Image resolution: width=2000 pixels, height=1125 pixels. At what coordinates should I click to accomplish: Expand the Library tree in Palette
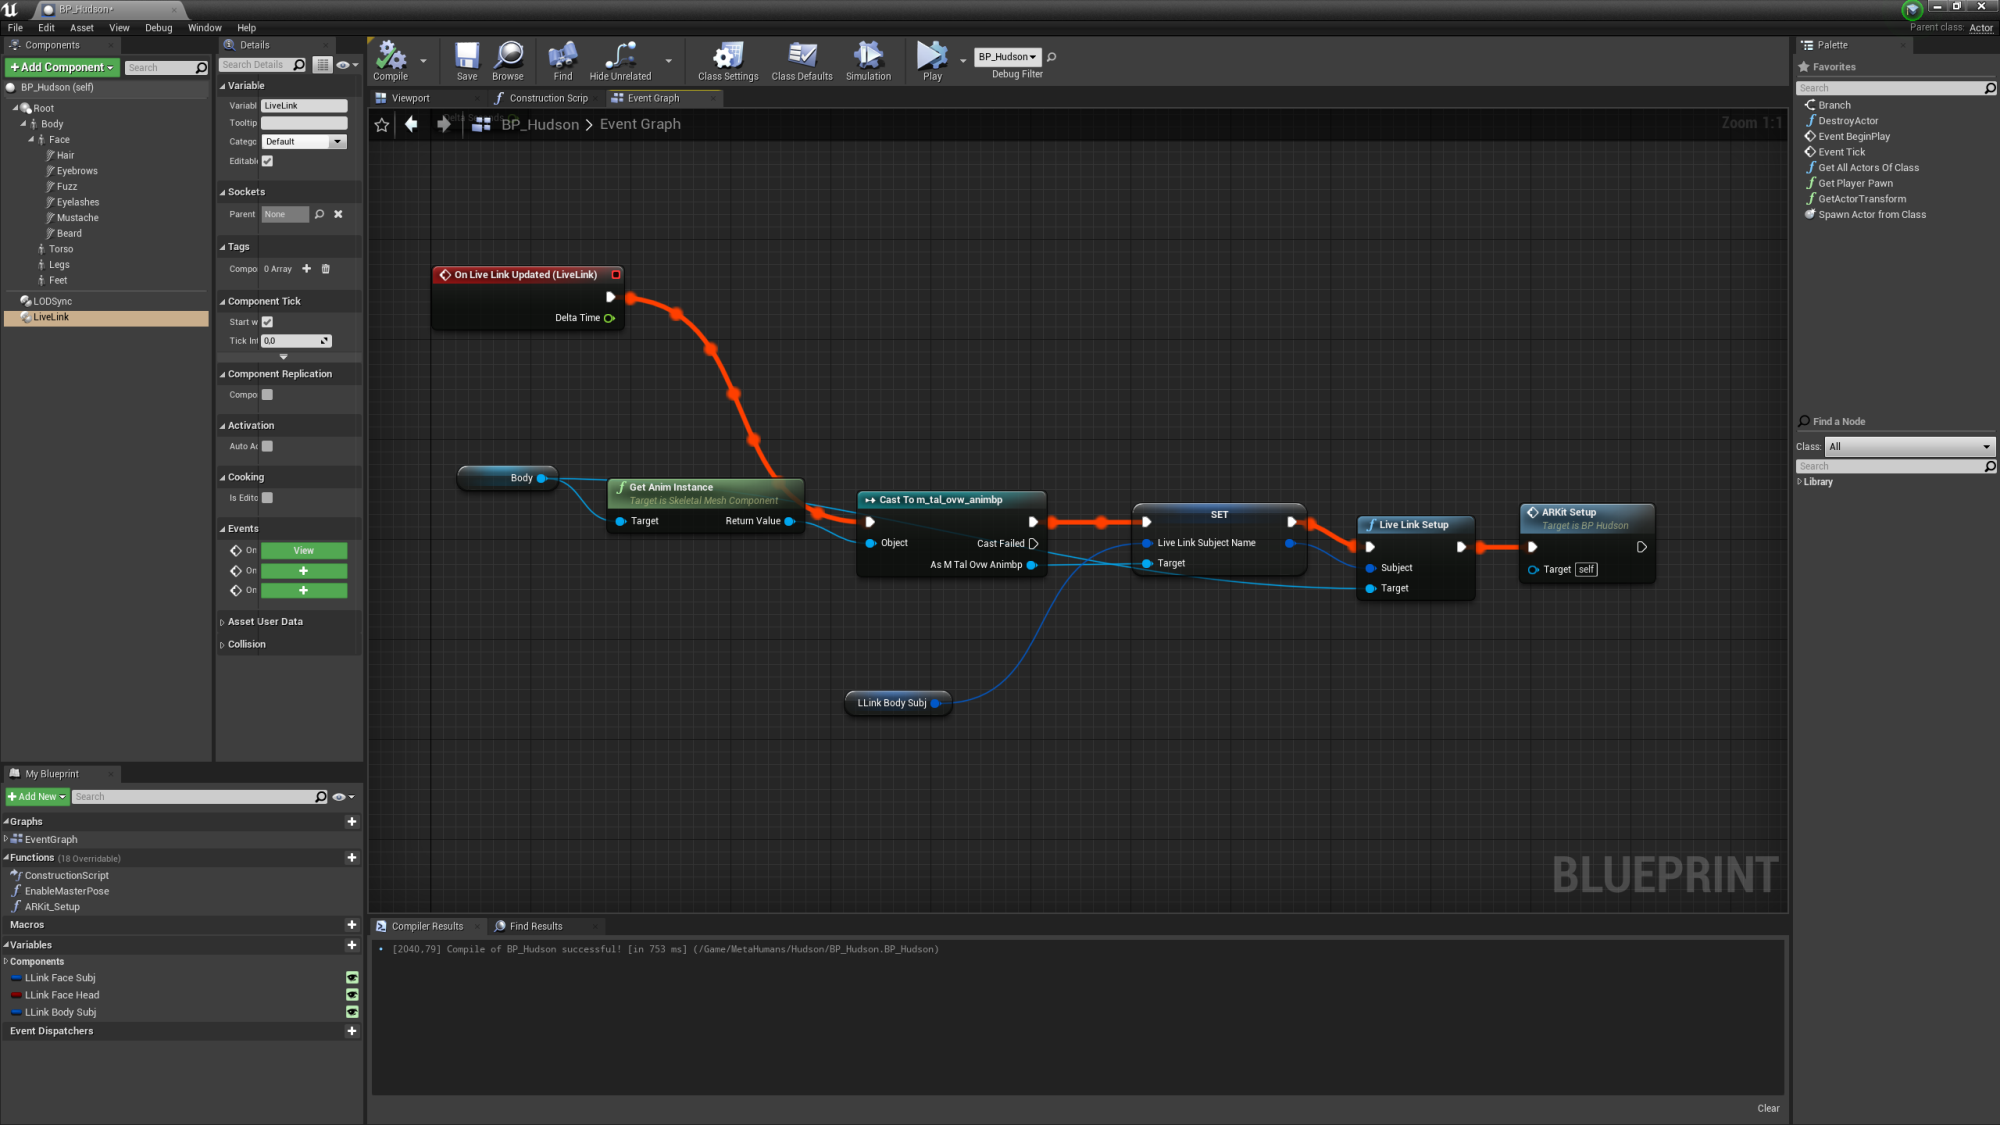(1800, 482)
